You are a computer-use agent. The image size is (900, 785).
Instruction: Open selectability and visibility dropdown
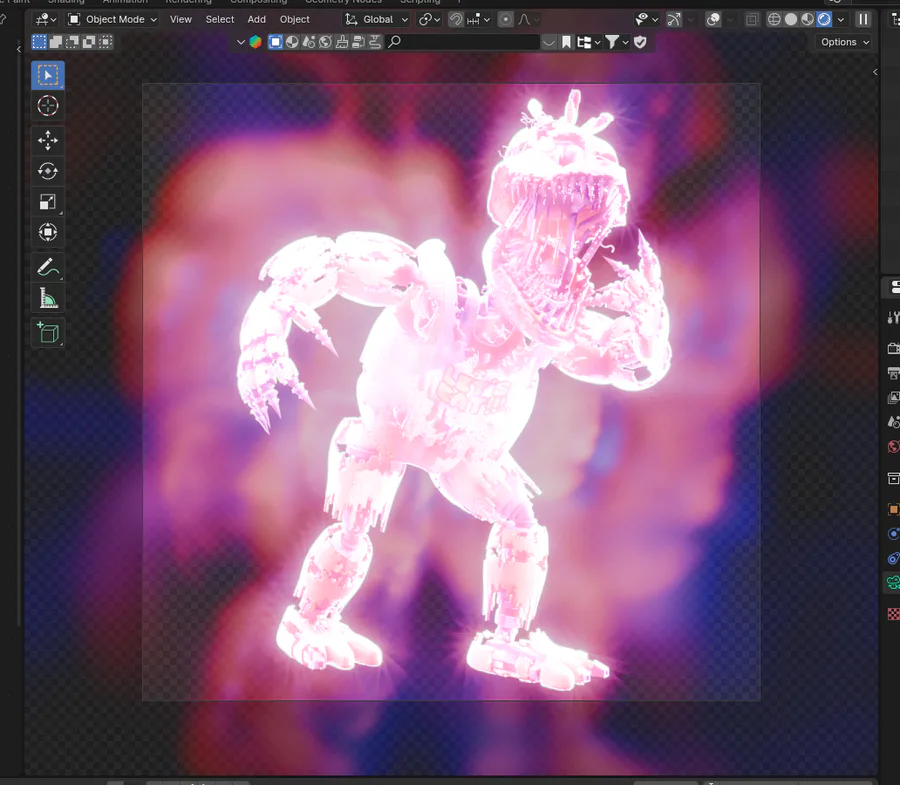coord(647,20)
